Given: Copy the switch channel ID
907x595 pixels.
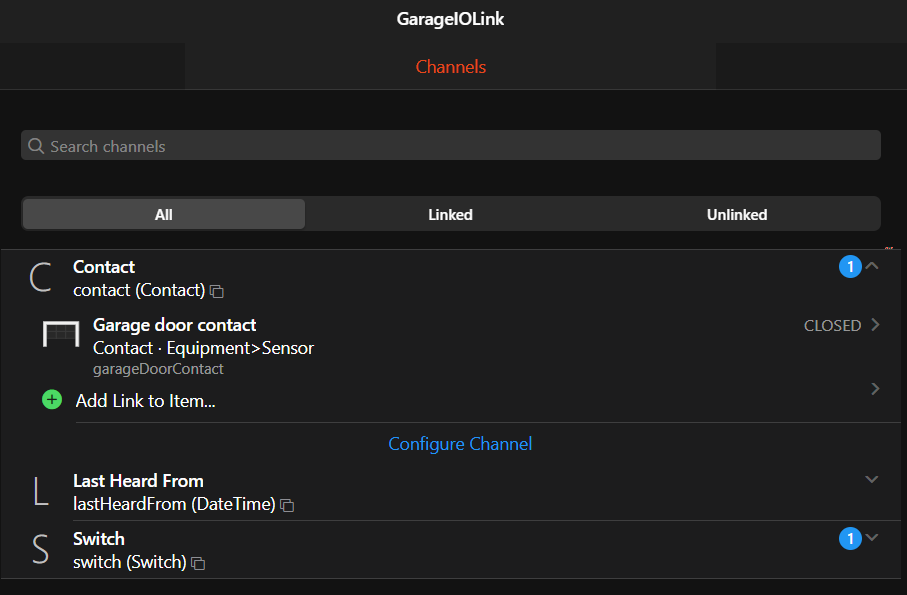Looking at the screenshot, I should (x=198, y=563).
